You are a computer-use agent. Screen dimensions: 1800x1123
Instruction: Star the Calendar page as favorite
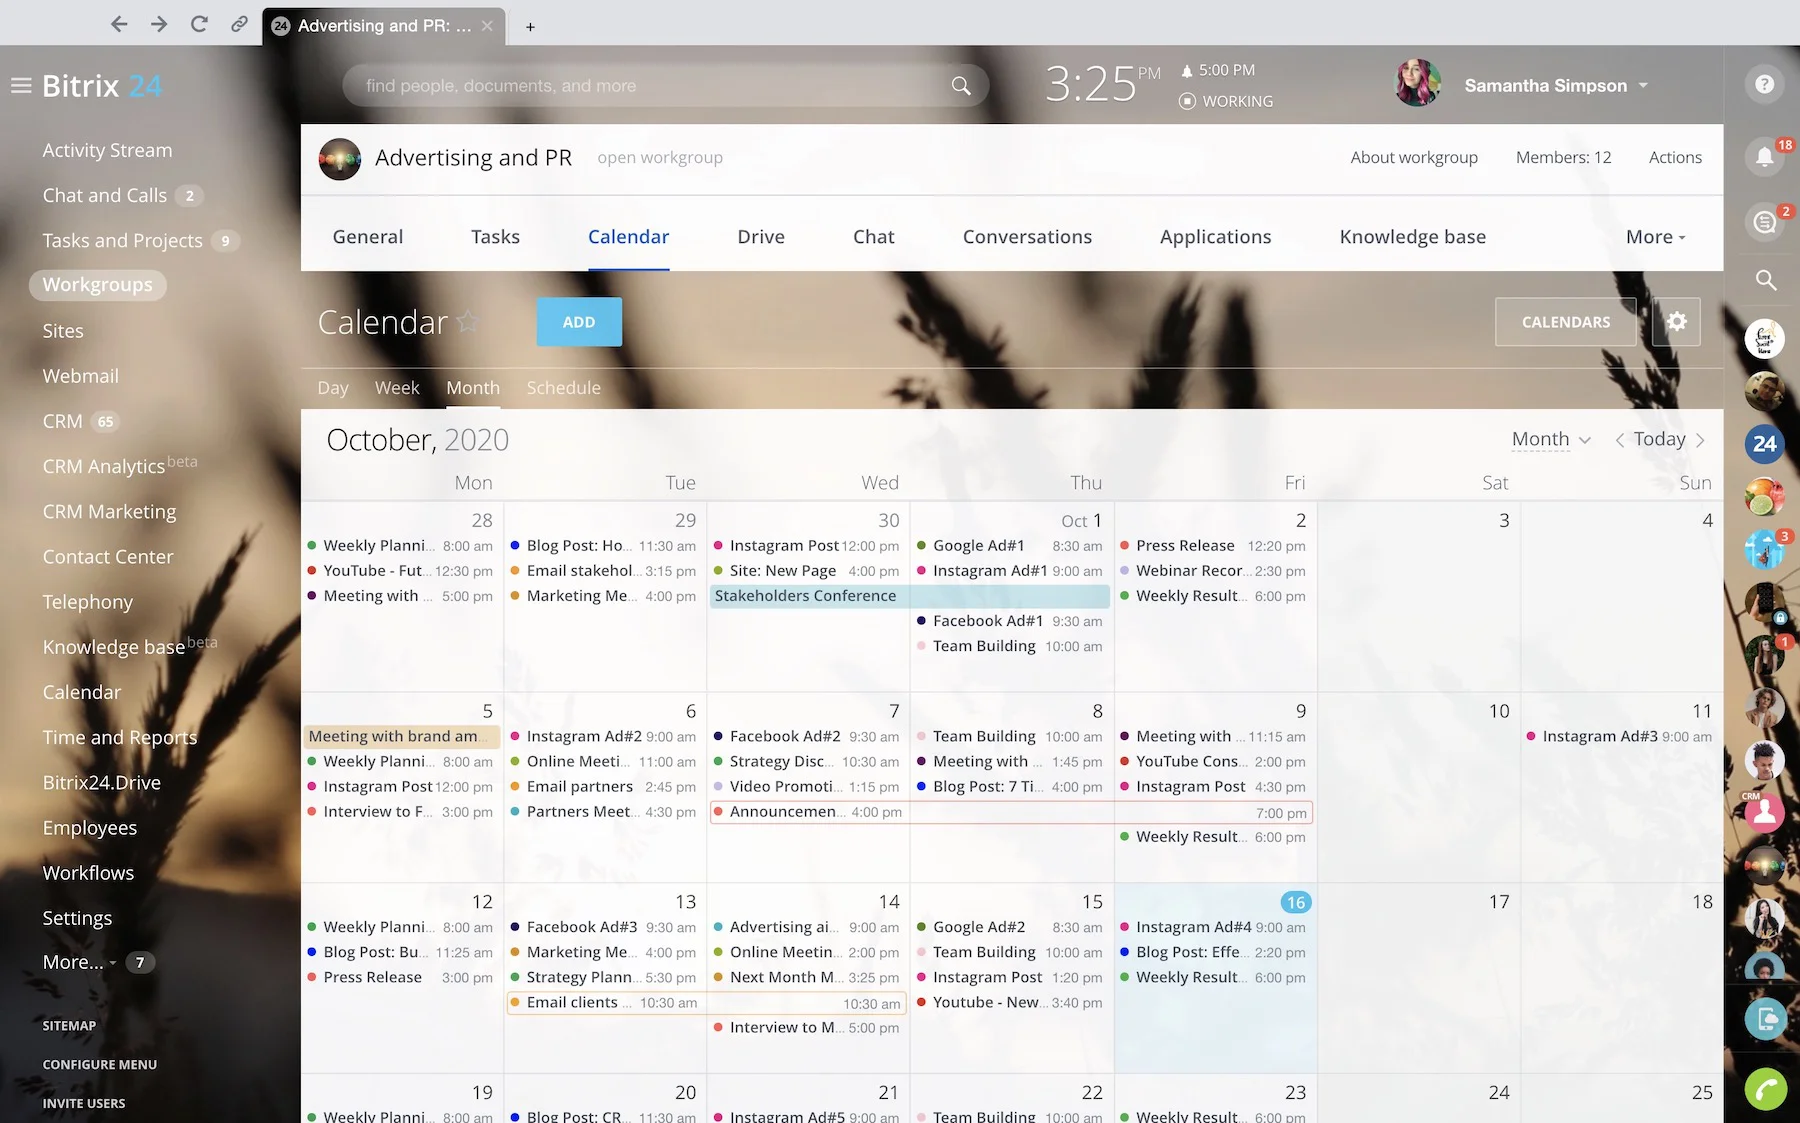[x=468, y=322]
